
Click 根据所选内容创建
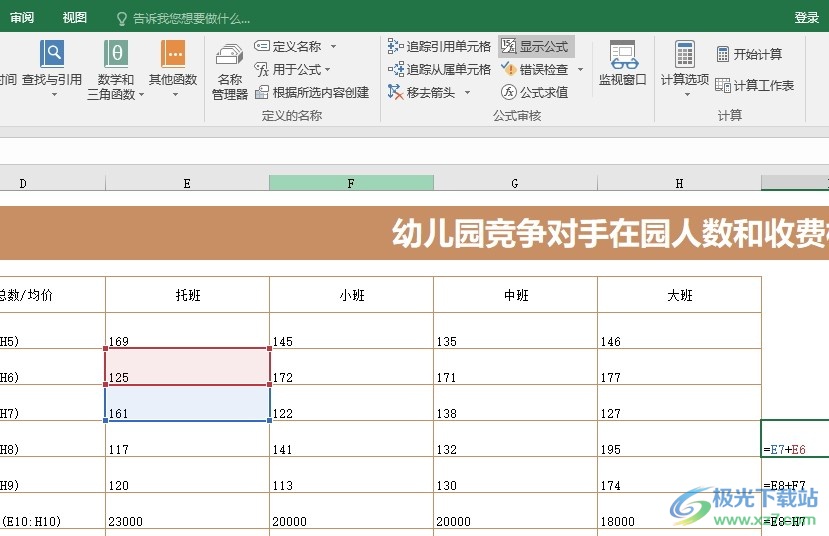click(312, 93)
